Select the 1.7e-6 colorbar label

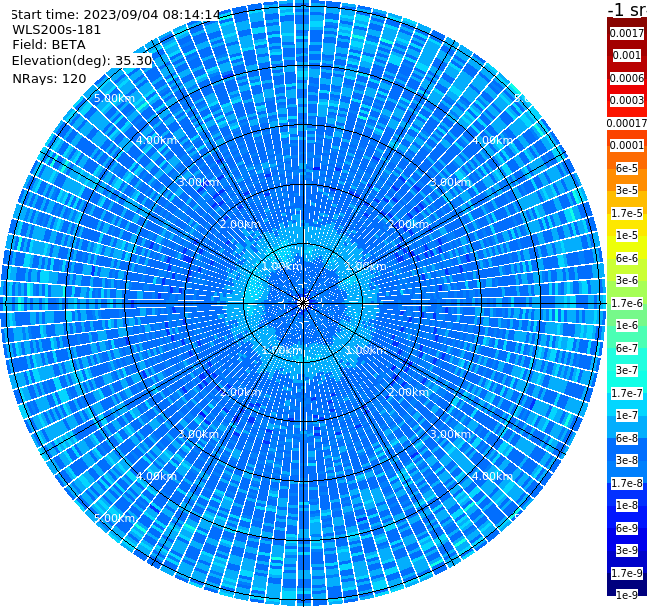627,303
